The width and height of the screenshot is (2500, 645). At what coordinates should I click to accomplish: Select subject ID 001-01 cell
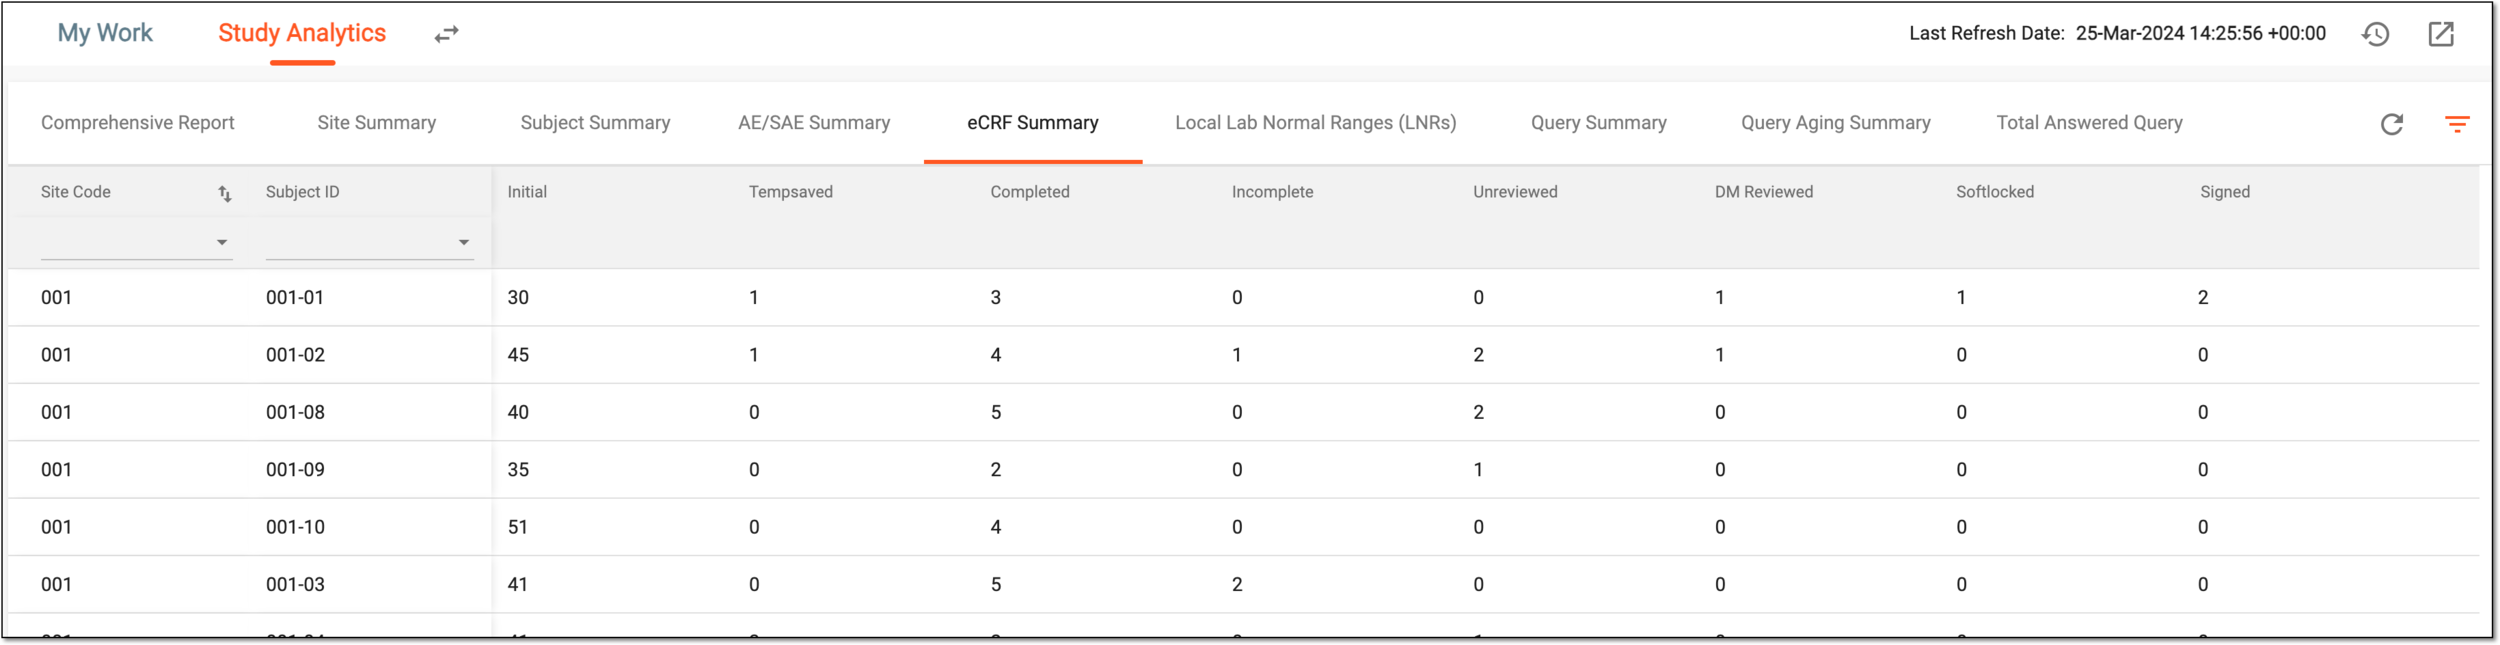tap(295, 298)
